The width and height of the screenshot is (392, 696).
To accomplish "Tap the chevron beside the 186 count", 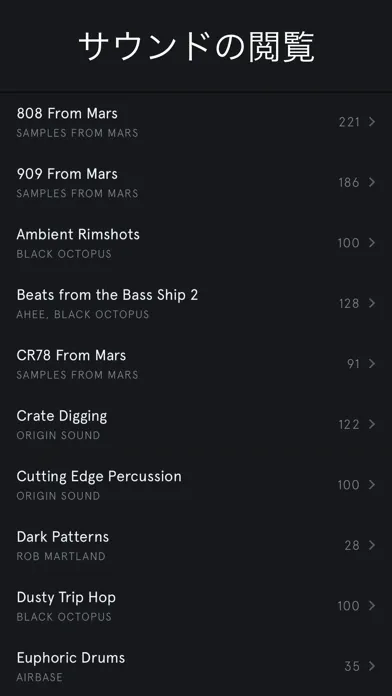I will [x=372, y=182].
